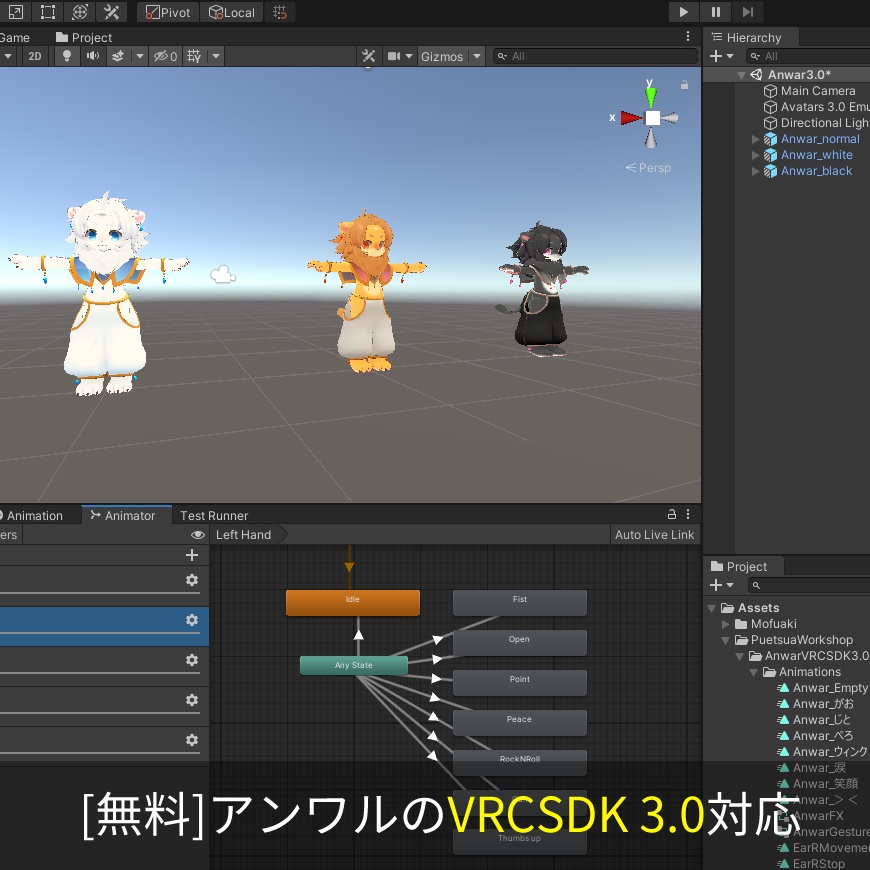Open Scene view panel options menu
Screen dimensions: 870x870
[688, 37]
